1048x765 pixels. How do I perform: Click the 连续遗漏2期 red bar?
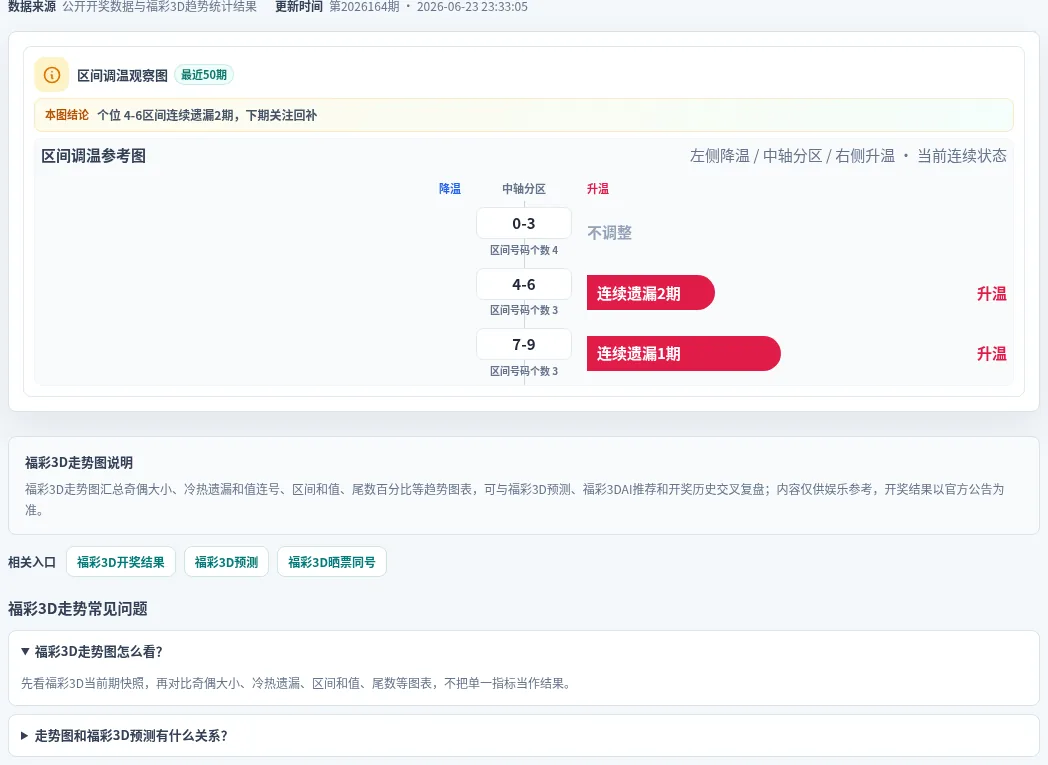(651, 293)
